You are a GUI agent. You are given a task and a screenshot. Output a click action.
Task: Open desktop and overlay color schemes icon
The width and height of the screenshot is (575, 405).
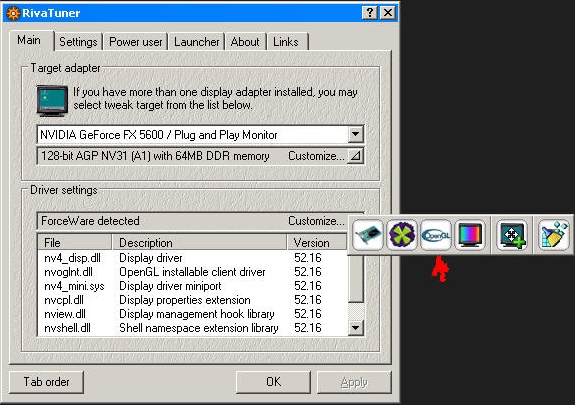pyautogui.click(x=470, y=235)
